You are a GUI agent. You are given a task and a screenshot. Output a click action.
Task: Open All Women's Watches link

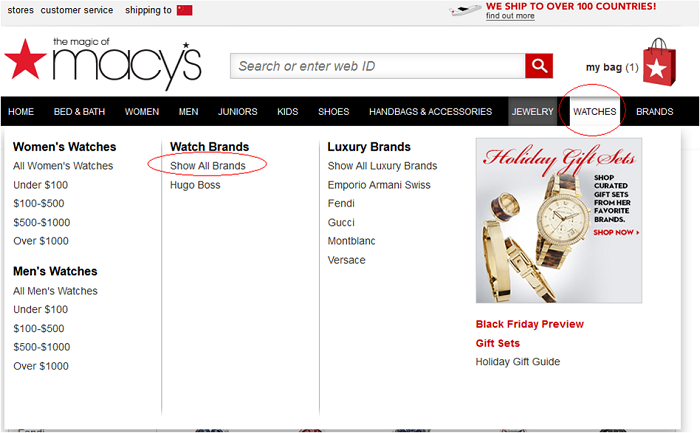[x=63, y=166]
